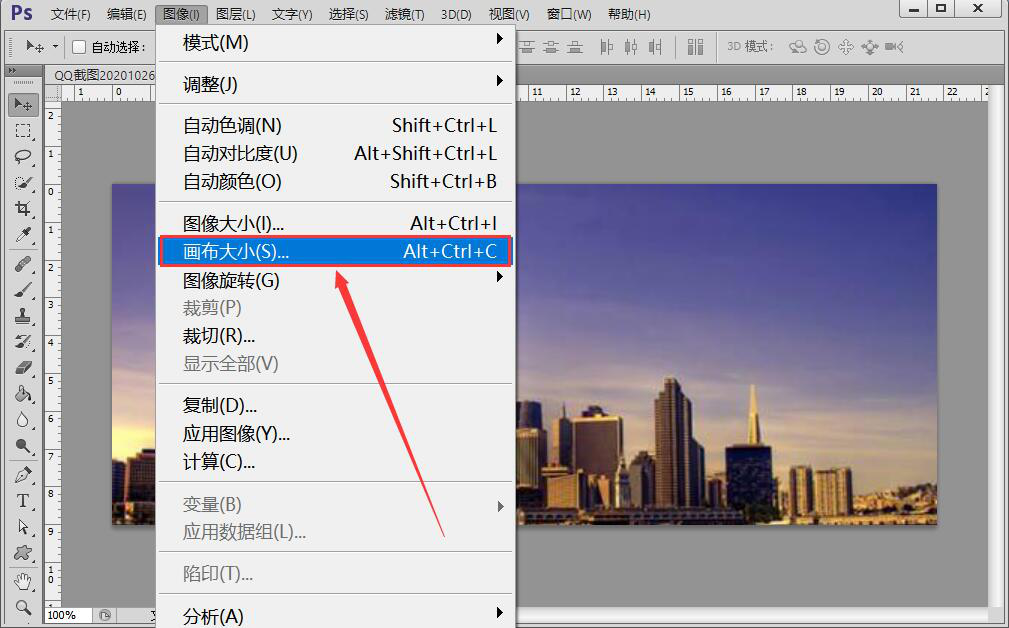Viewport: 1009px width, 628px height.
Task: Click the status bar document info icon
Action: (105, 615)
